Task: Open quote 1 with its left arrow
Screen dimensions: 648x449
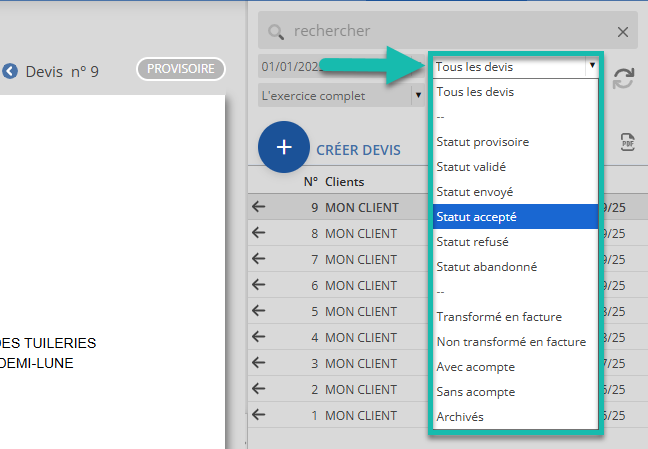Action: (x=260, y=415)
